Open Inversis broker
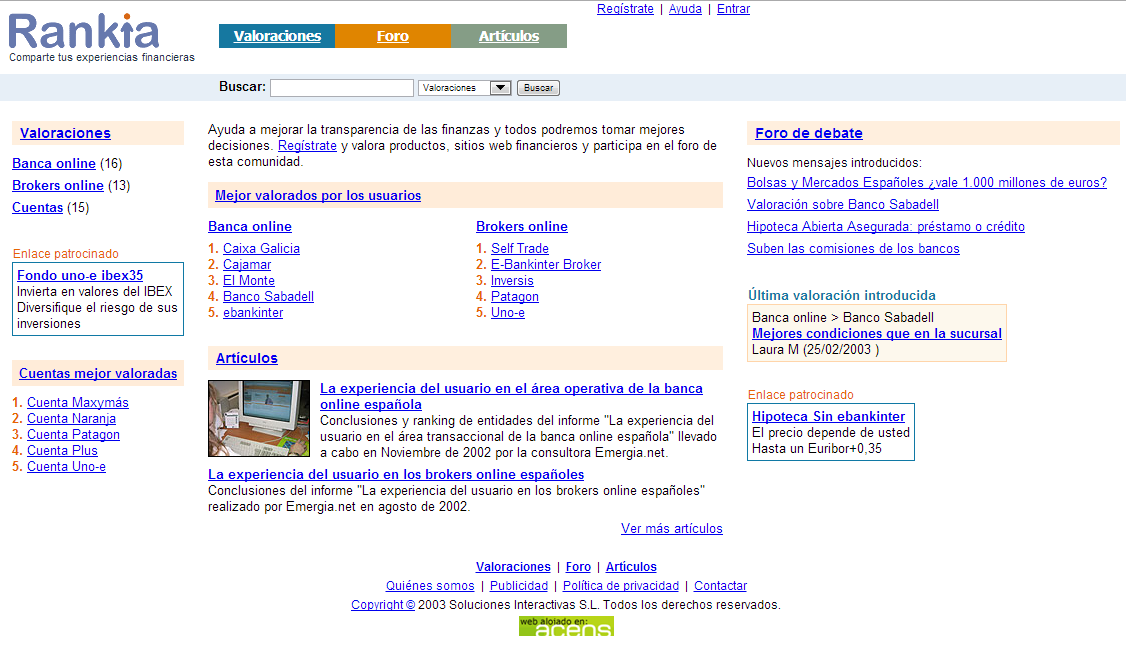Image resolution: width=1126 pixels, height=648 pixels. point(512,281)
